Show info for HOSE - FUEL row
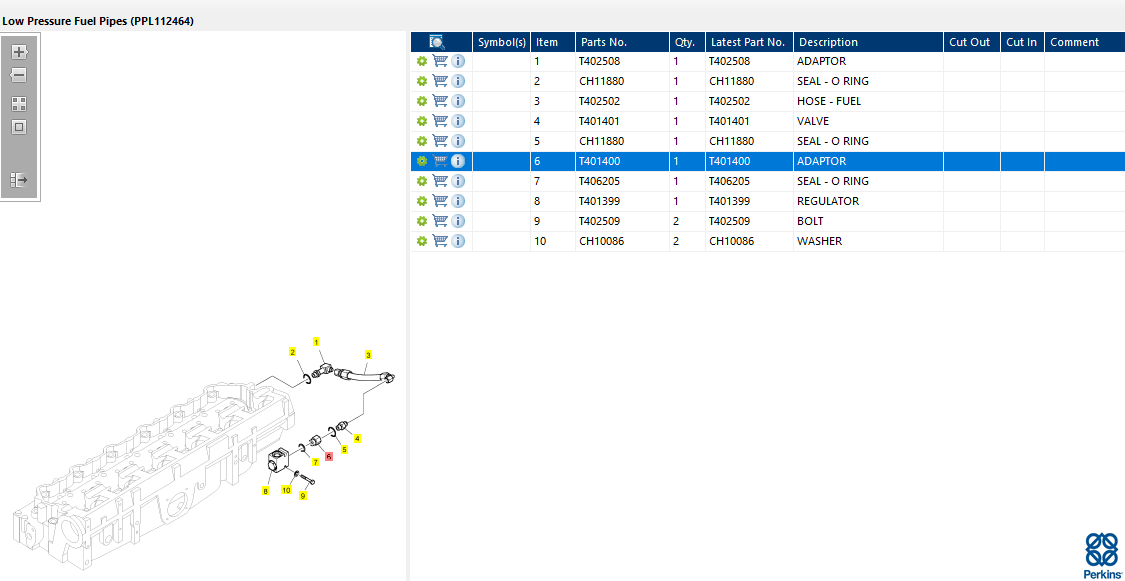Screen dimensions: 1125x581 coord(458,101)
